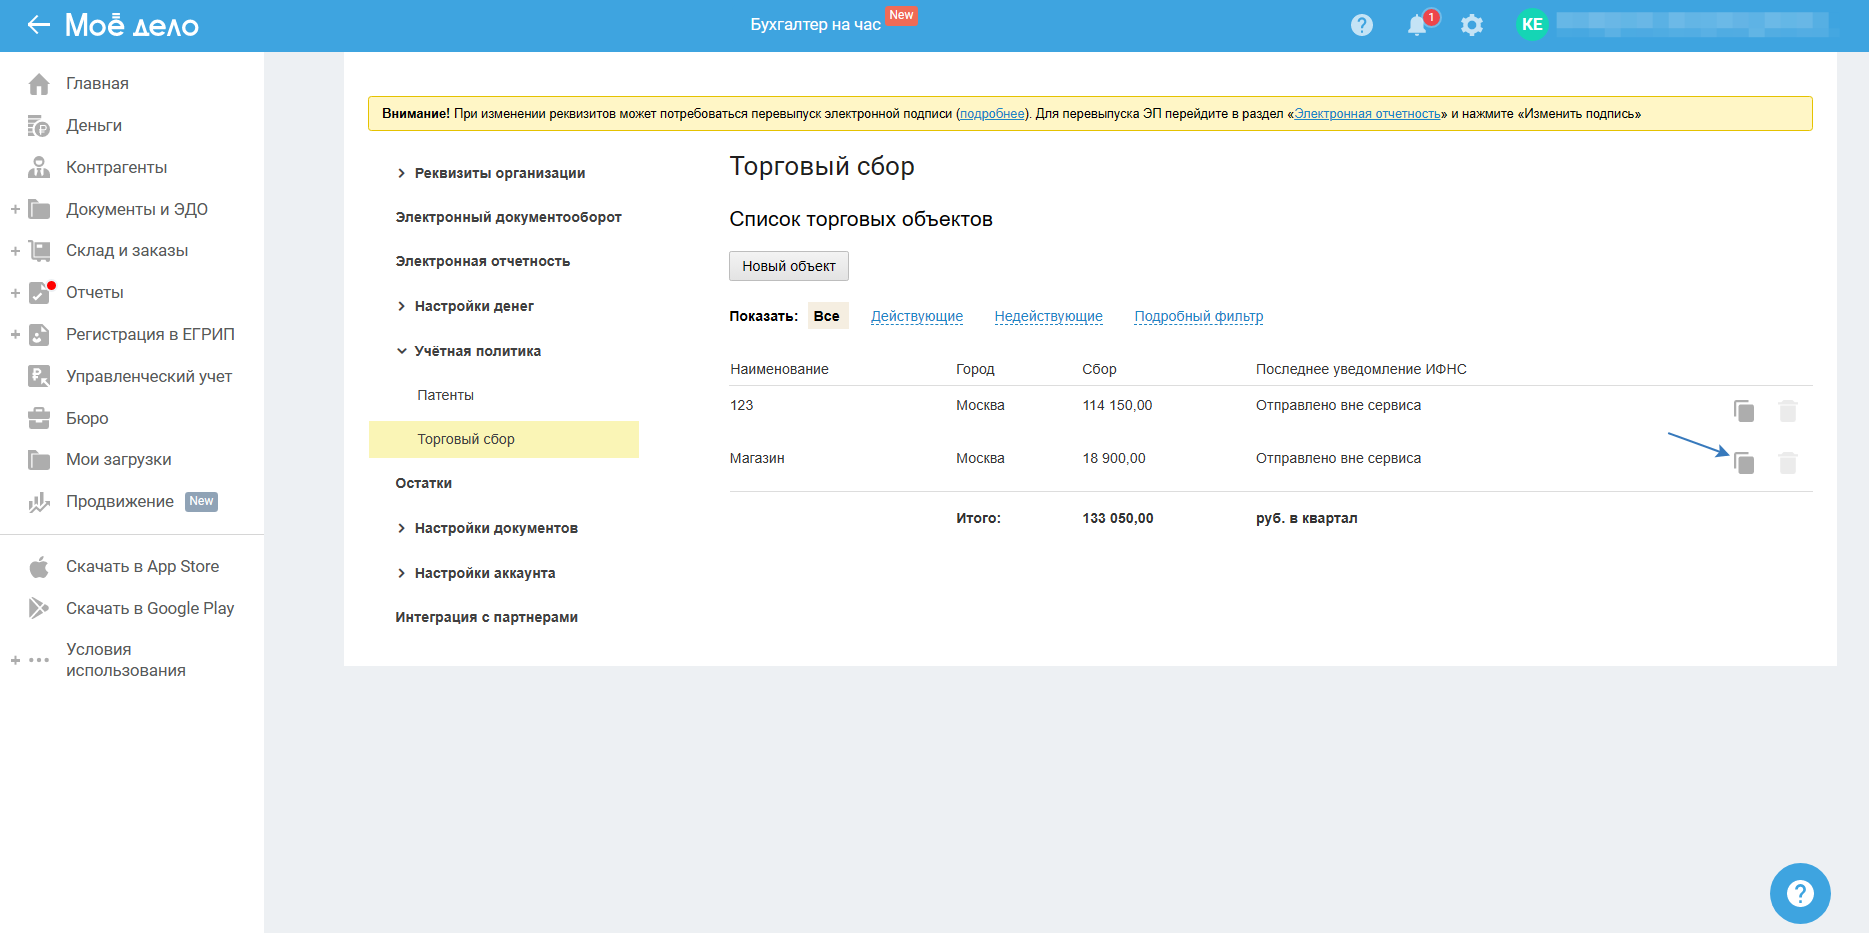Open Остатки settings section
Image resolution: width=1869 pixels, height=933 pixels.
[424, 483]
